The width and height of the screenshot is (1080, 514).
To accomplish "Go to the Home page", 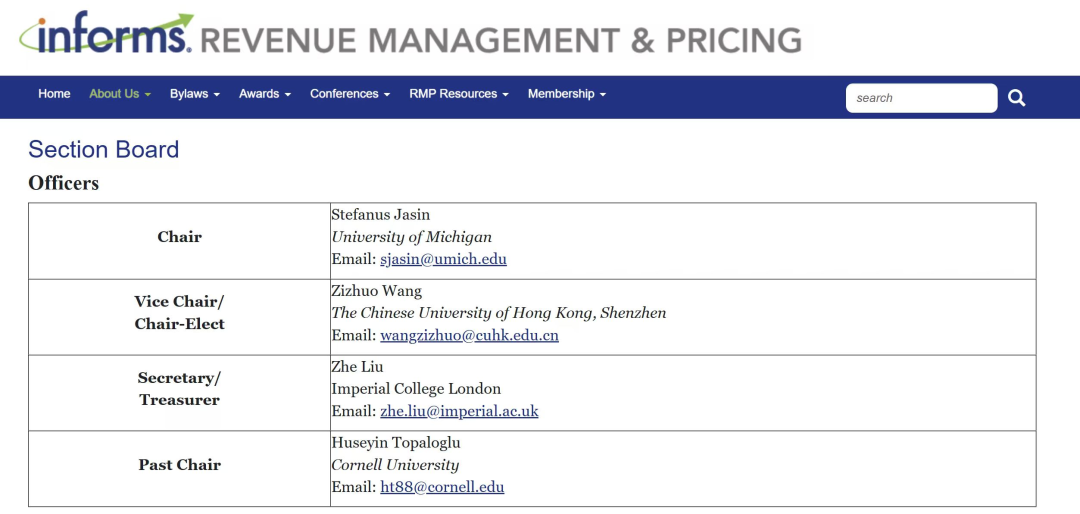I will pyautogui.click(x=54, y=94).
